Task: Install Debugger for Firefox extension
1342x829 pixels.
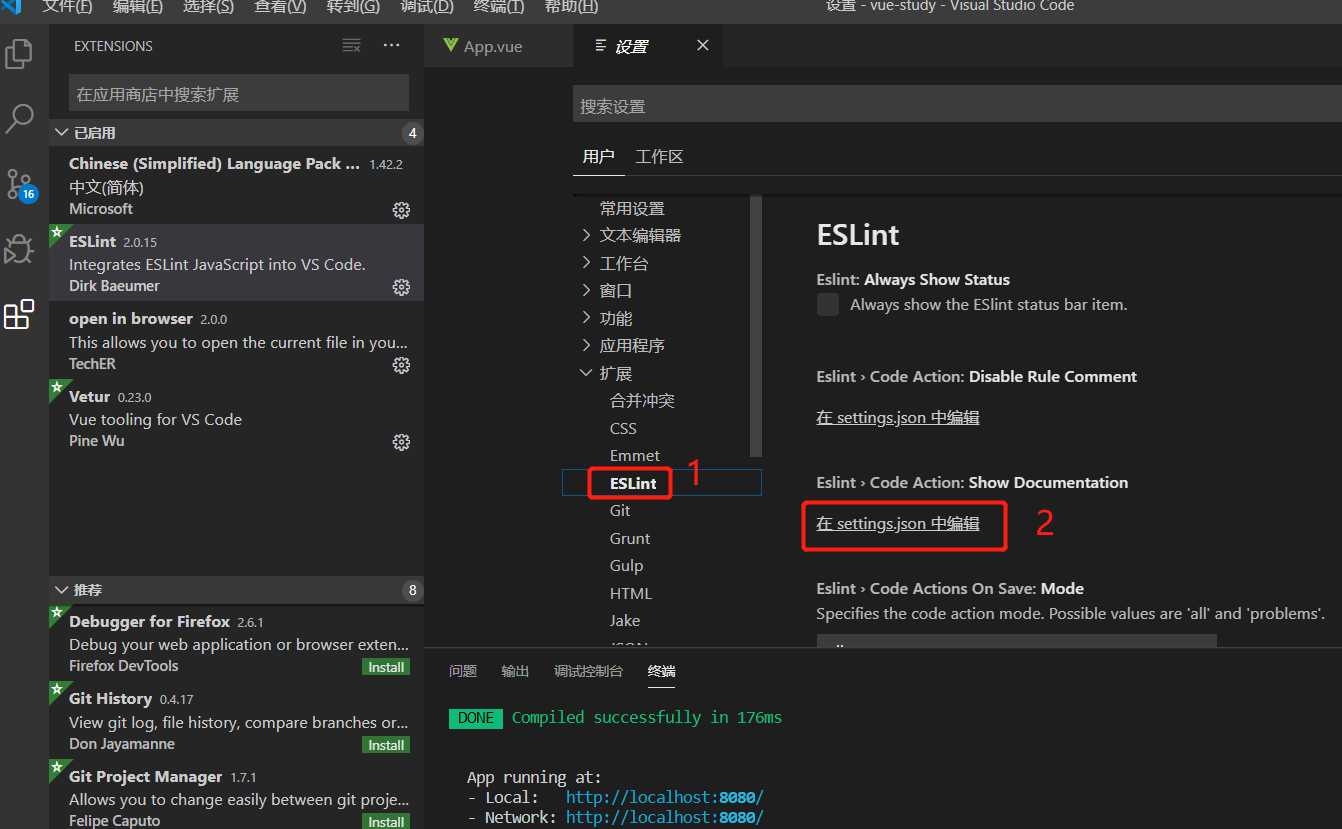Action: [x=386, y=667]
